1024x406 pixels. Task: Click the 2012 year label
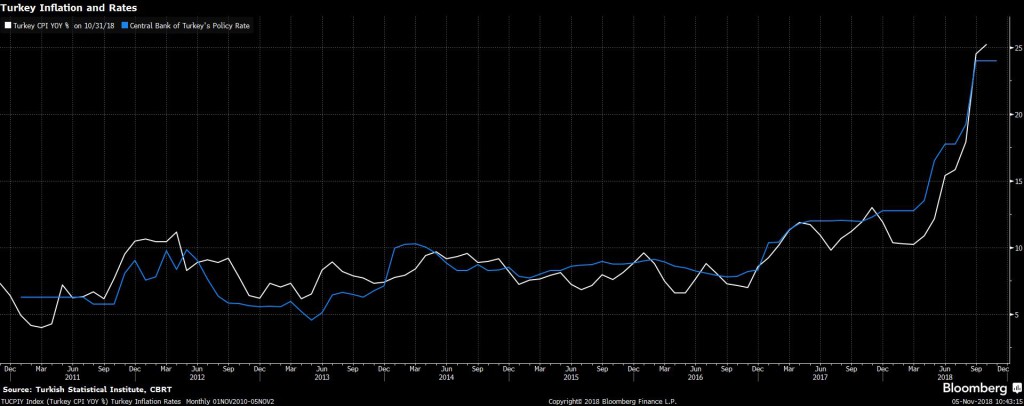197,377
